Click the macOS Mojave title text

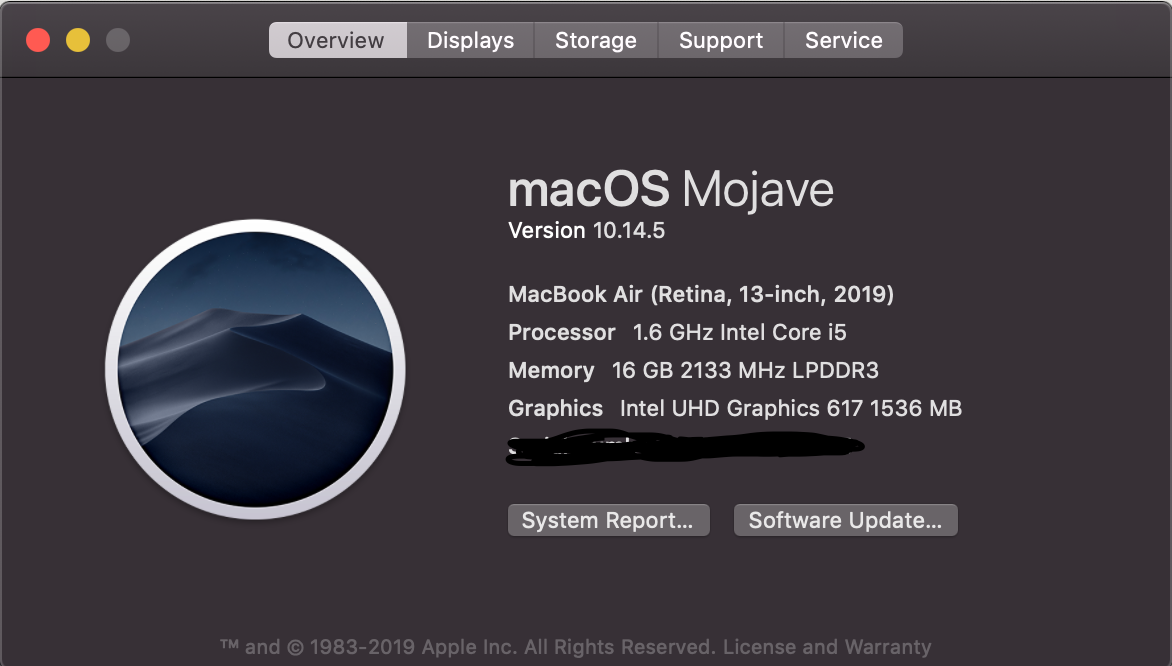coord(670,189)
